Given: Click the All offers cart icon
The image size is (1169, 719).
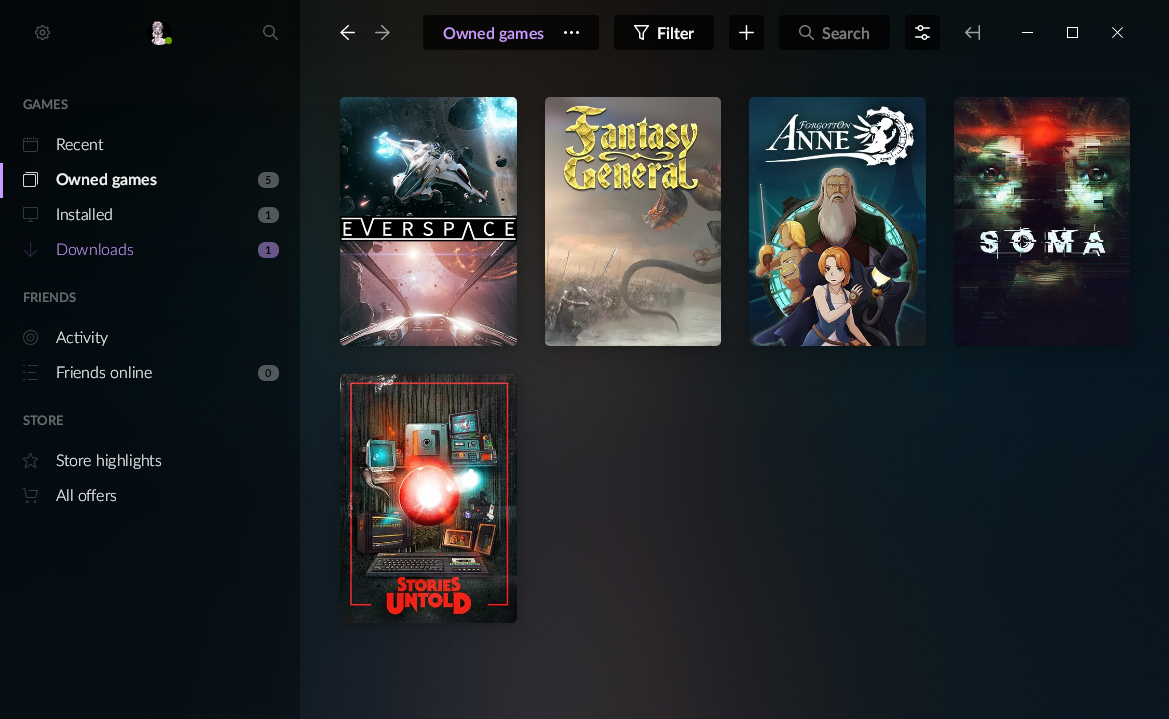Looking at the screenshot, I should (31, 496).
